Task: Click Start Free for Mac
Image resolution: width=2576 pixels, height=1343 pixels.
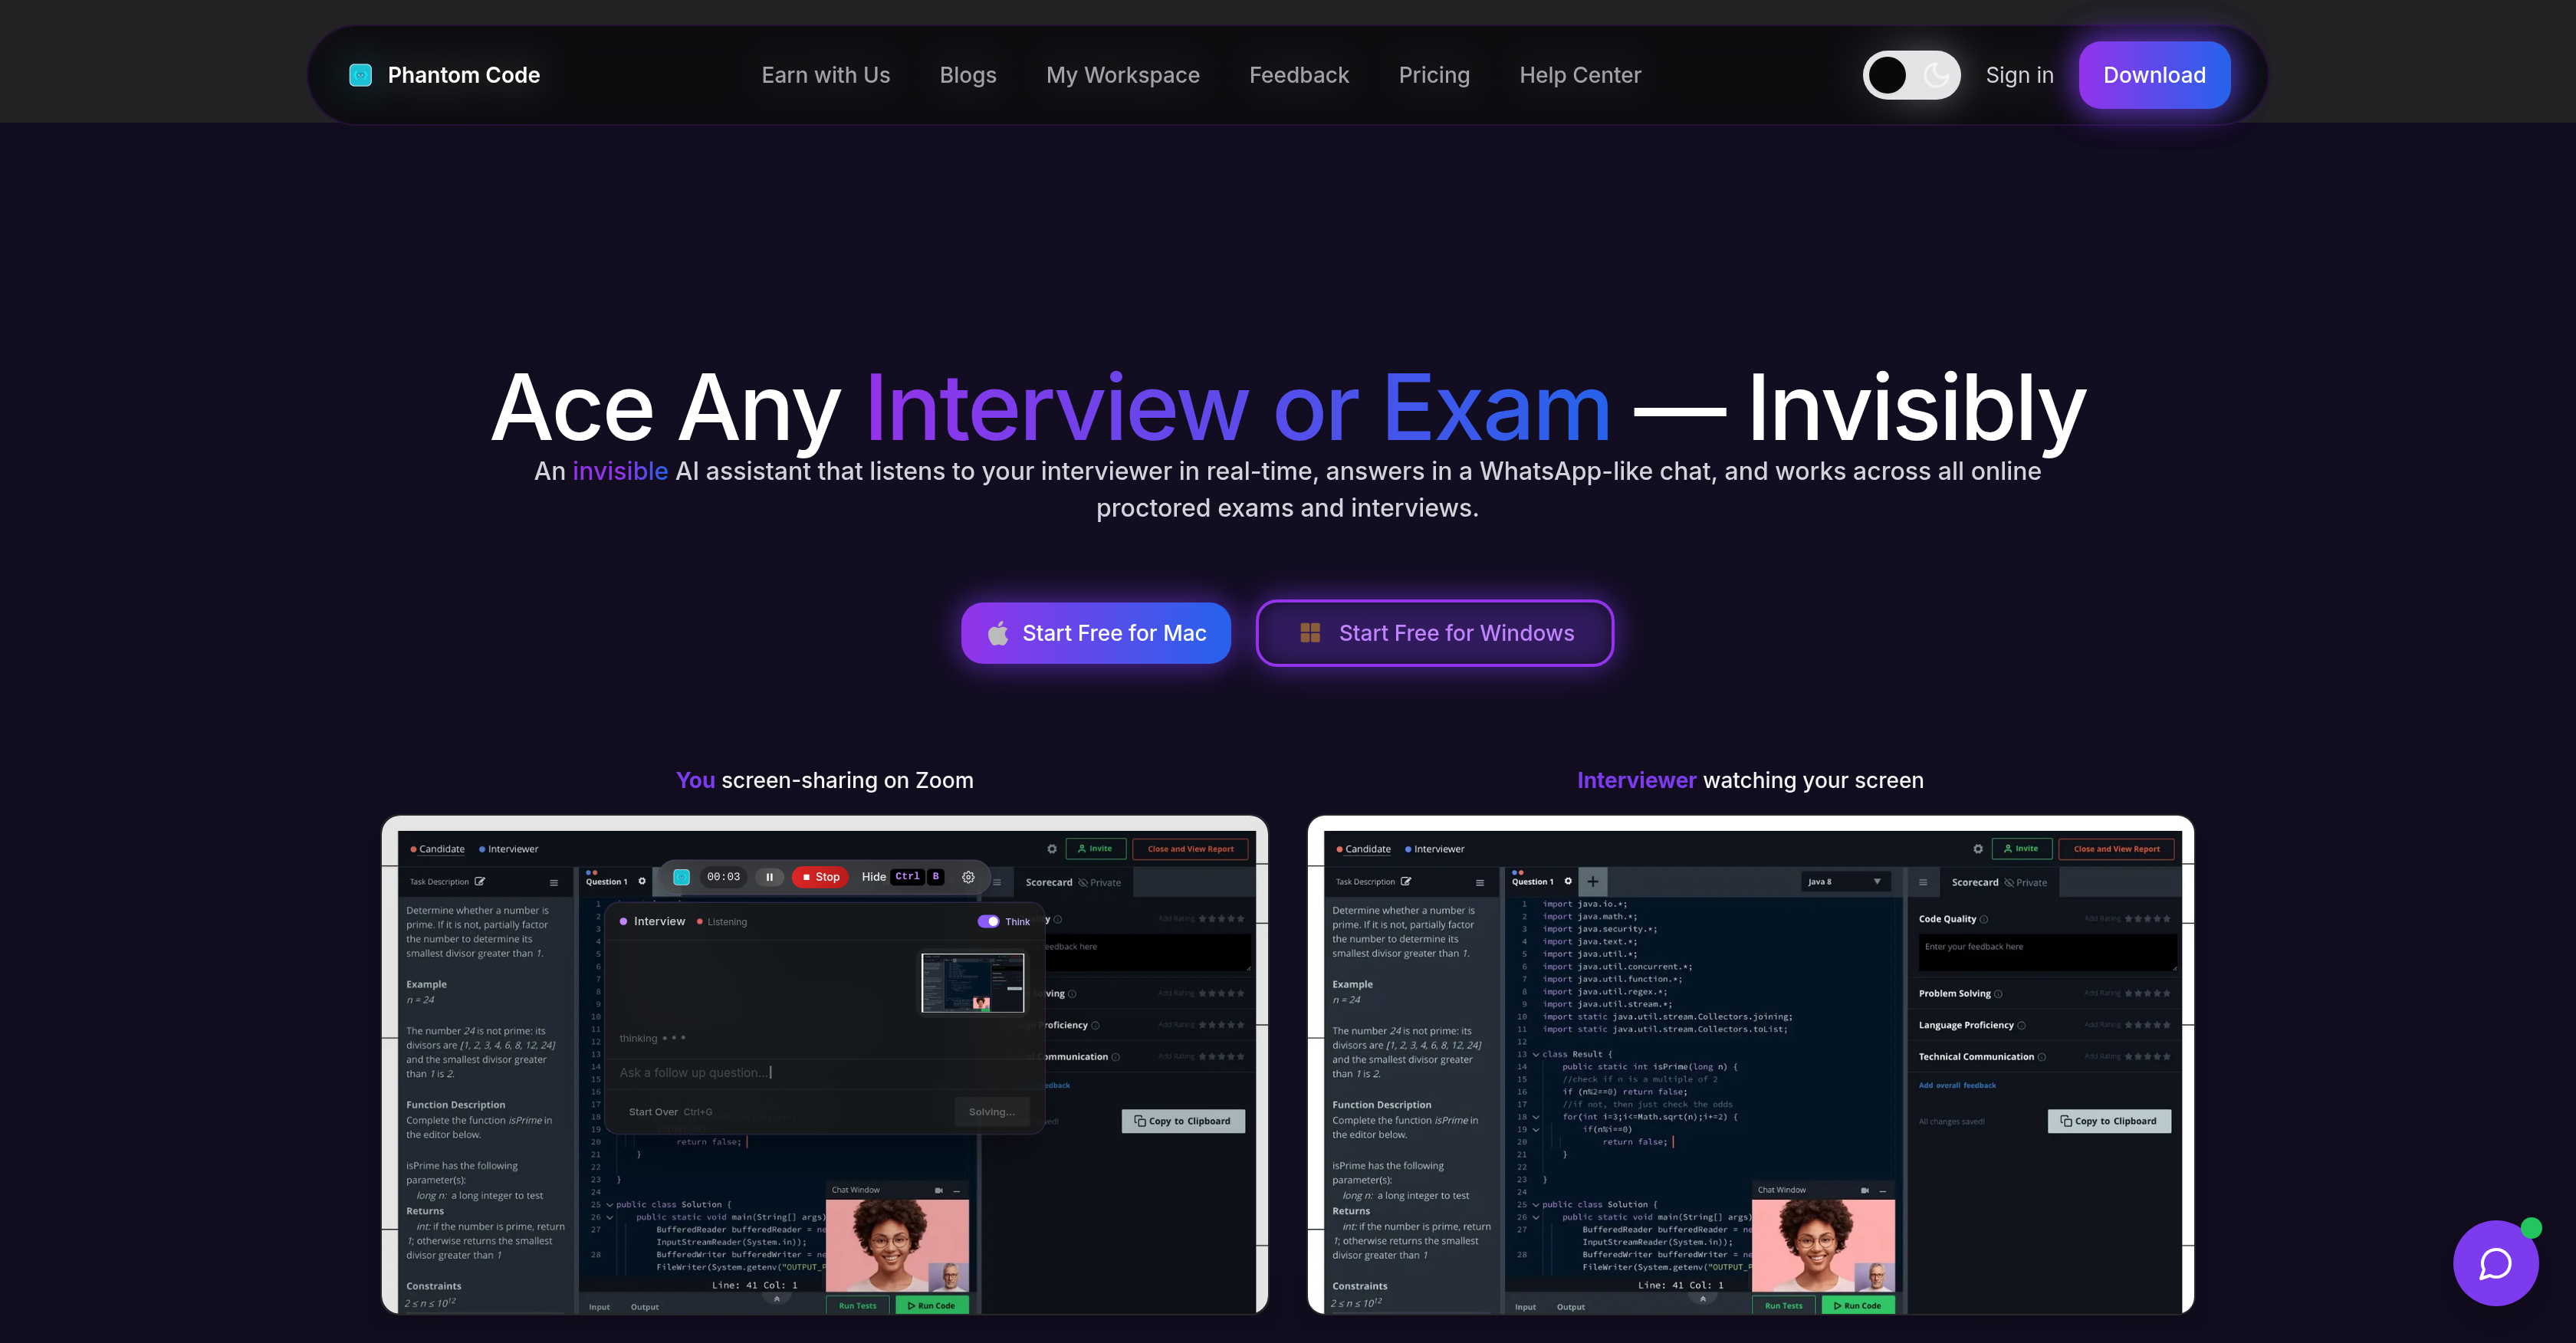Action: tap(1095, 633)
